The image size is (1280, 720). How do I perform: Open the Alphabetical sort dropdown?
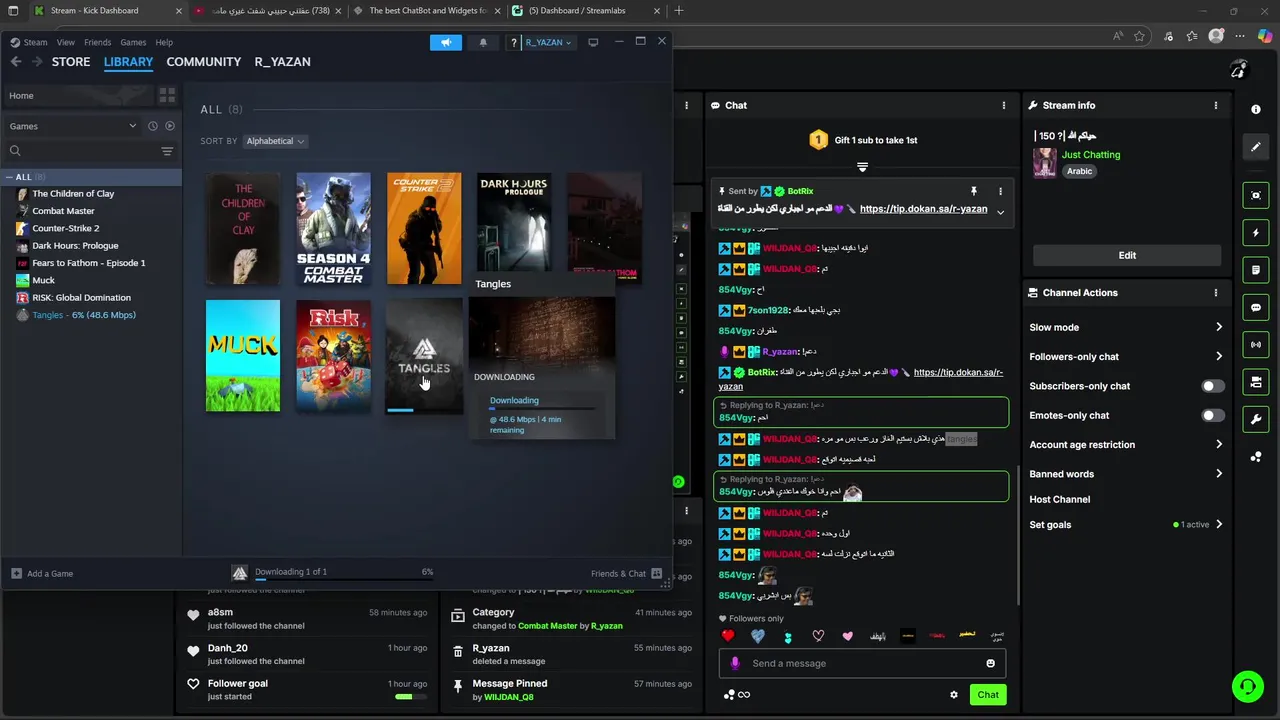coord(275,141)
